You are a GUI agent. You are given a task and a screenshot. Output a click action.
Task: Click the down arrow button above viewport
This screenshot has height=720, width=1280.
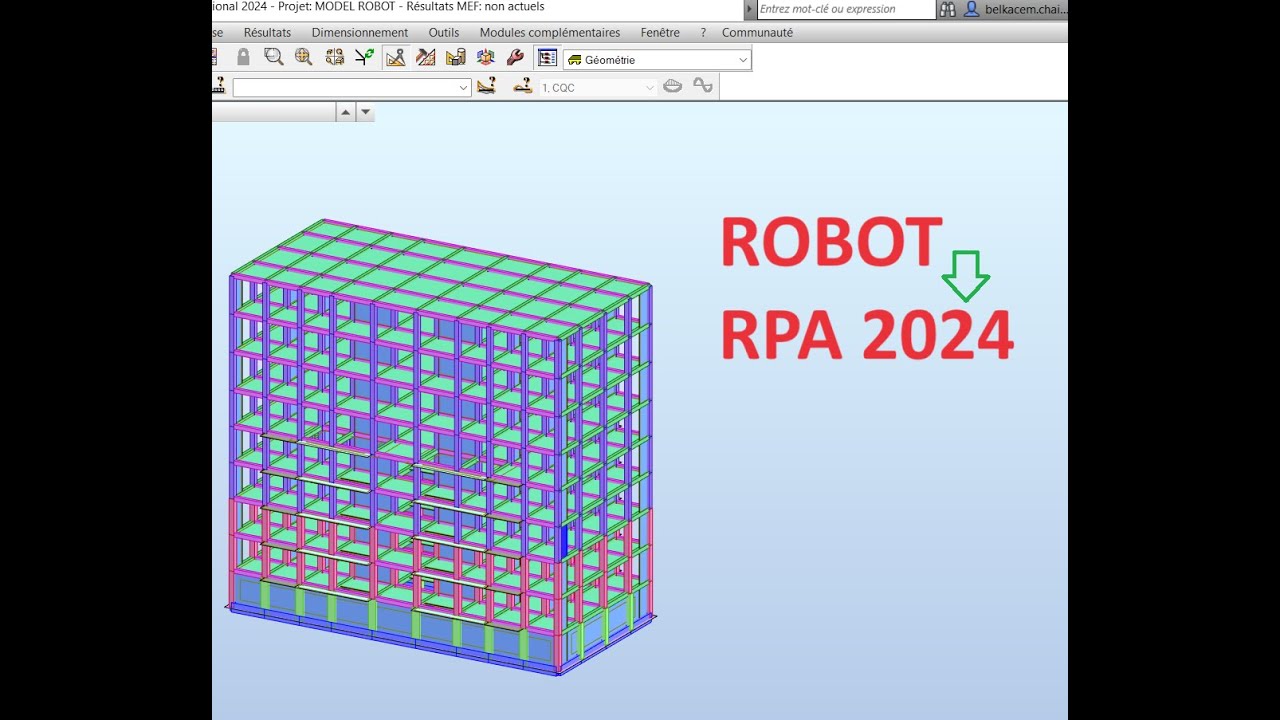pyautogui.click(x=365, y=112)
